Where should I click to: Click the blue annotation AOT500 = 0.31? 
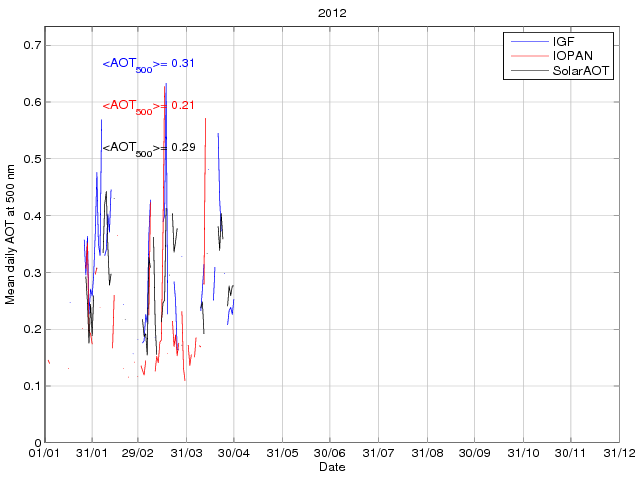click(x=148, y=64)
